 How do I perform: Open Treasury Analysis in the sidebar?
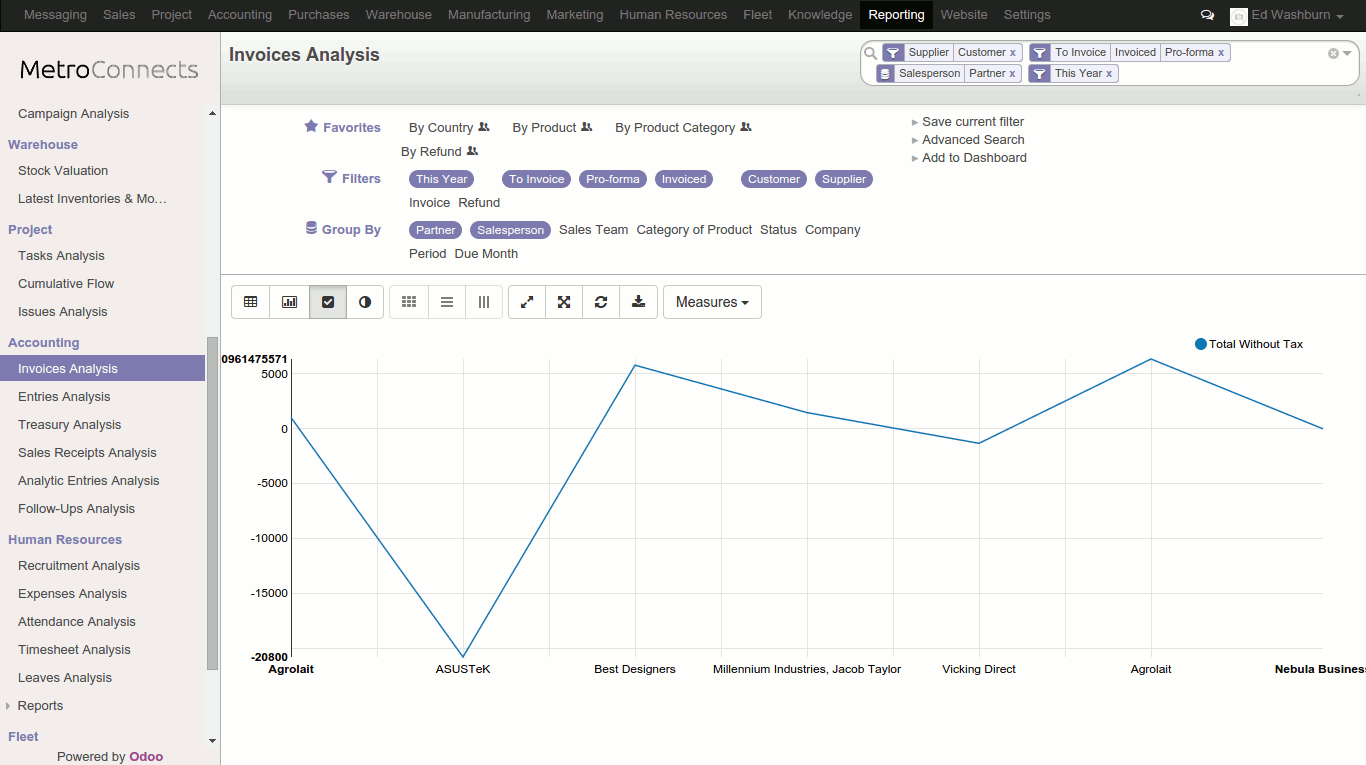click(x=69, y=425)
